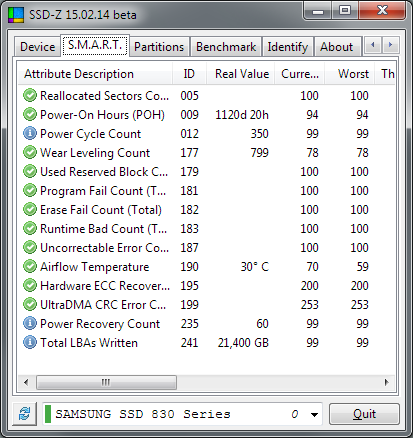Sort by the Real Value column header

coord(241,74)
